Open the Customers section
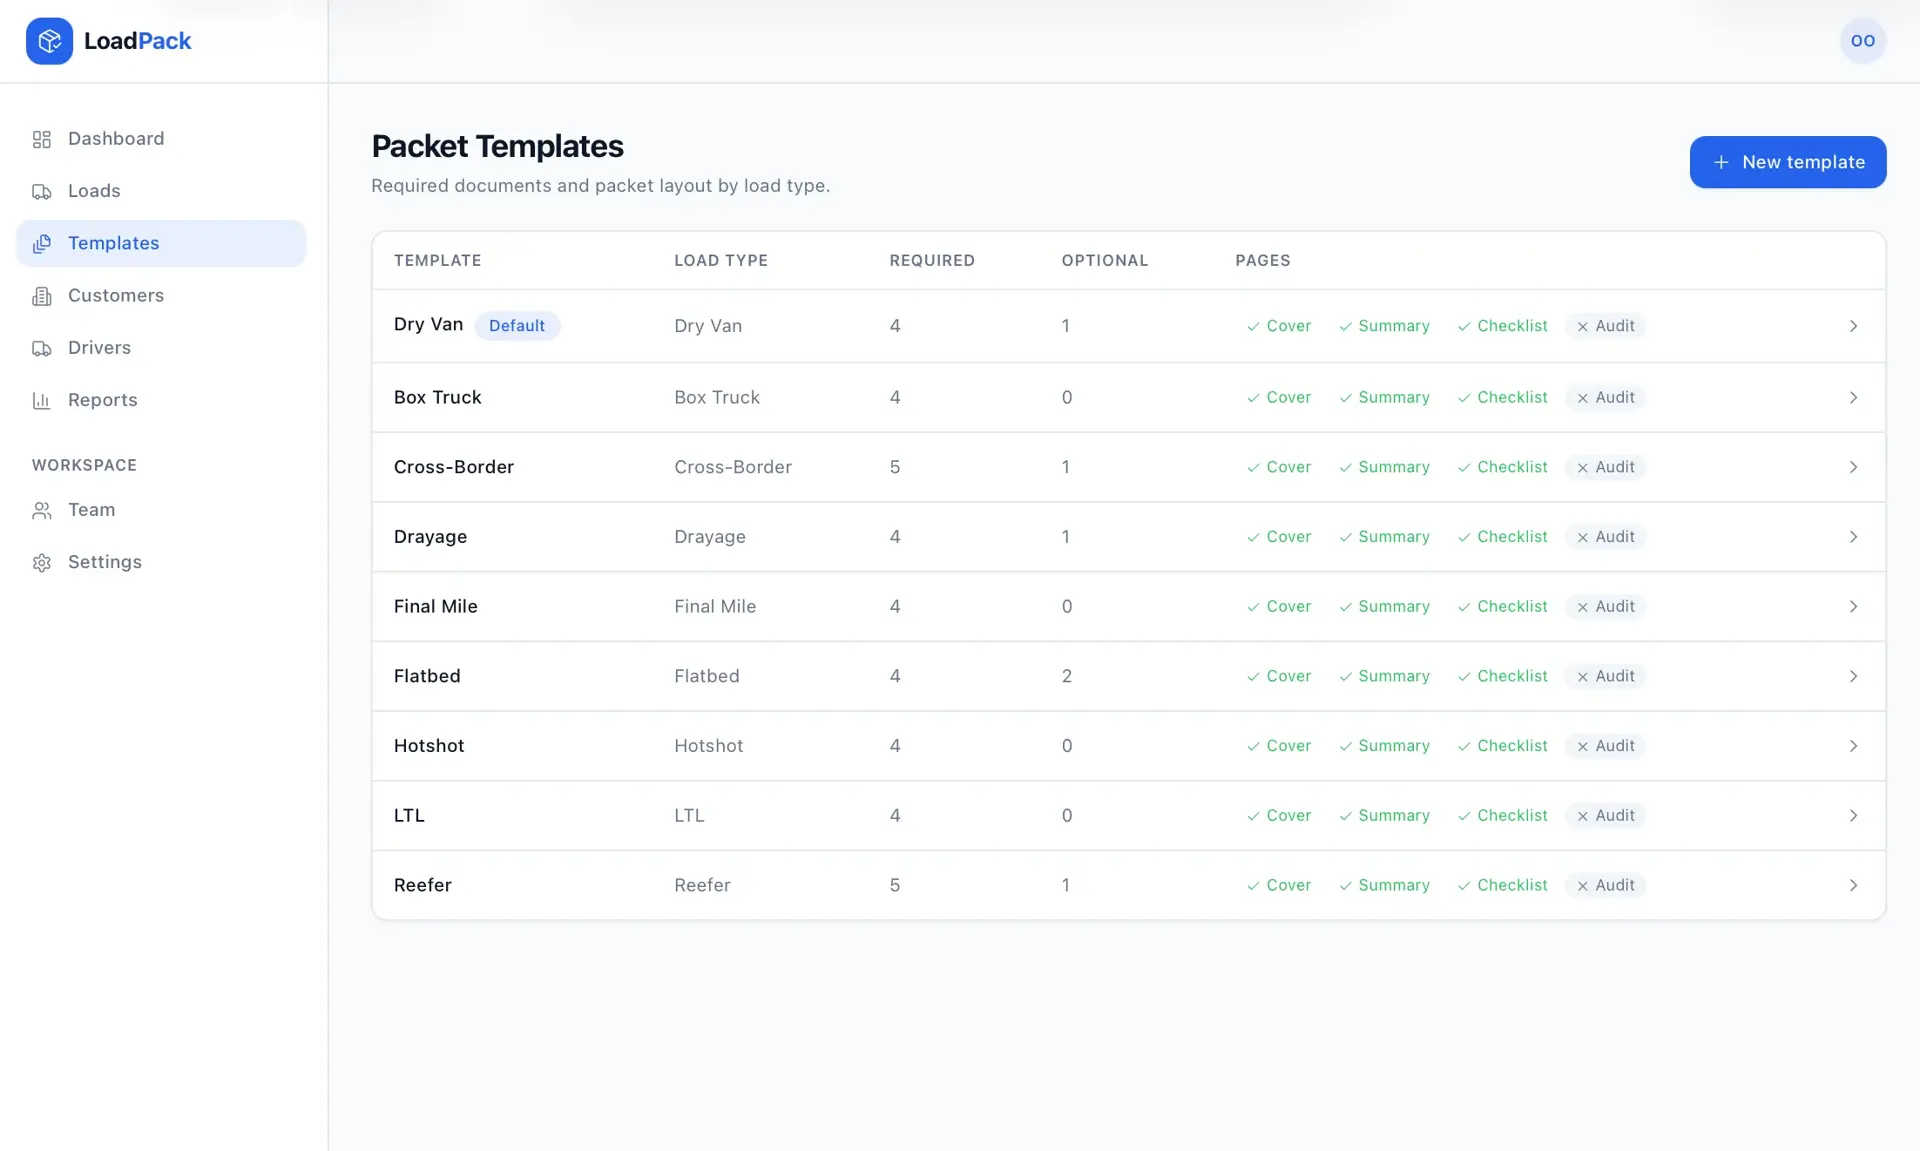This screenshot has width=1920, height=1151. click(x=161, y=296)
